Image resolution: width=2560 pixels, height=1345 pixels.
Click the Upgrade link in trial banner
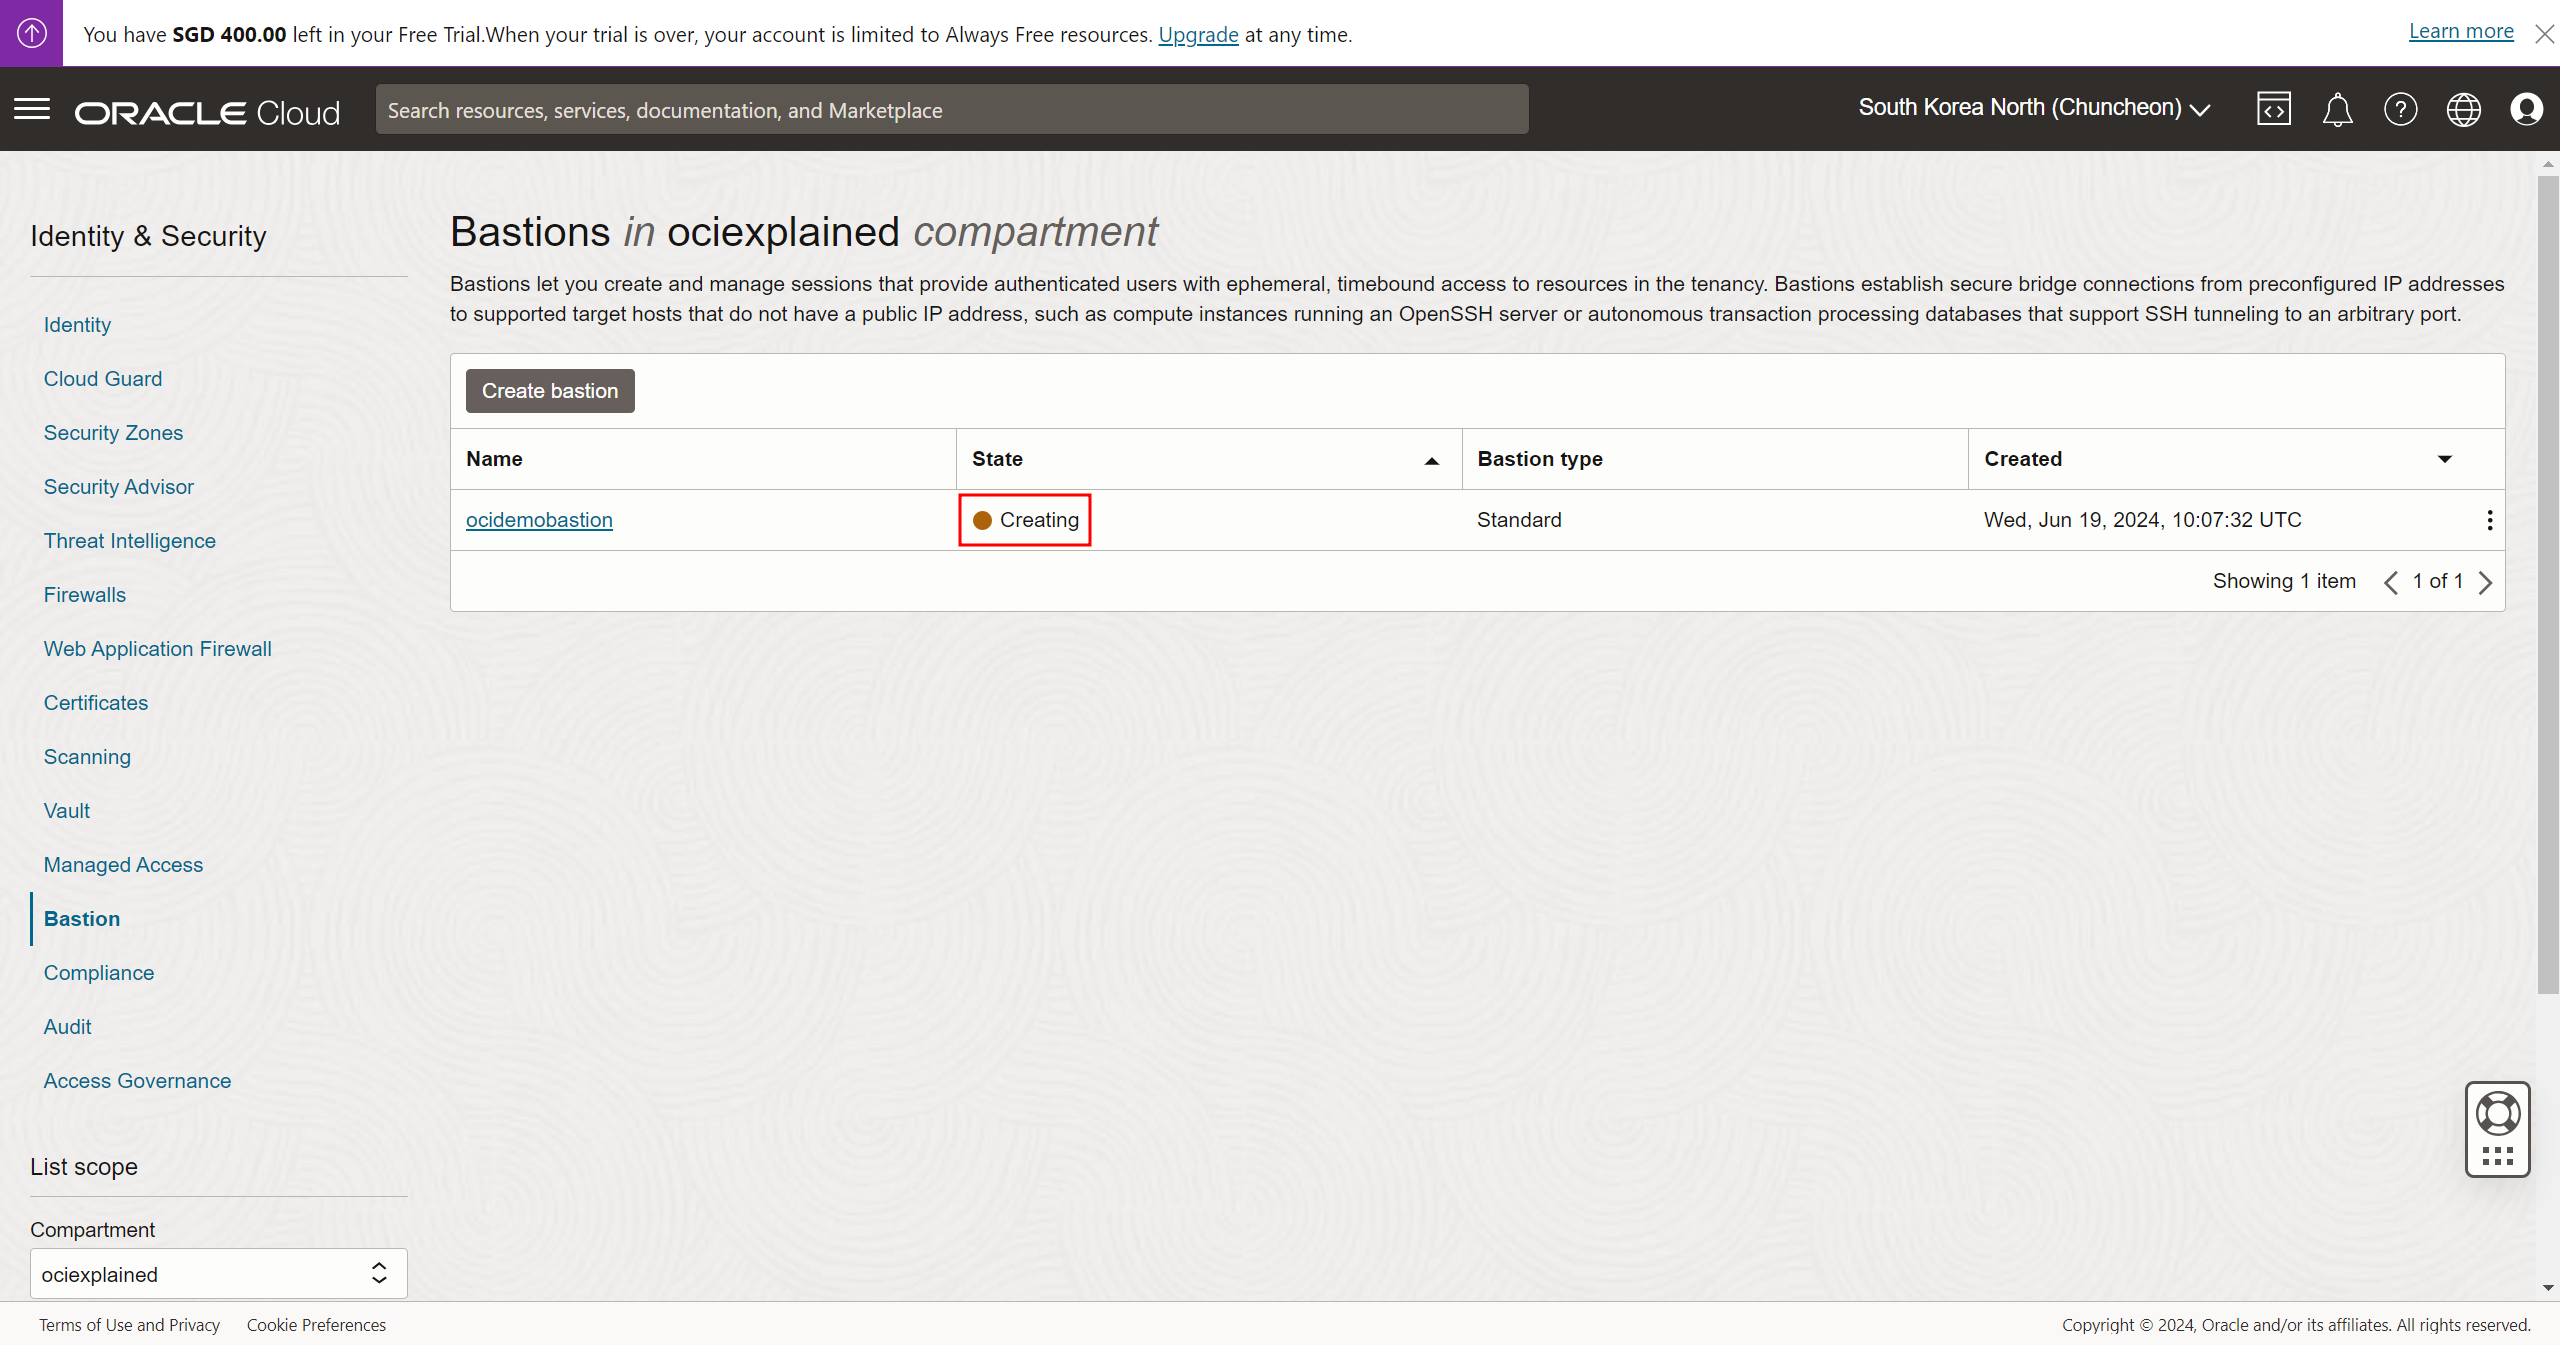click(x=1198, y=35)
